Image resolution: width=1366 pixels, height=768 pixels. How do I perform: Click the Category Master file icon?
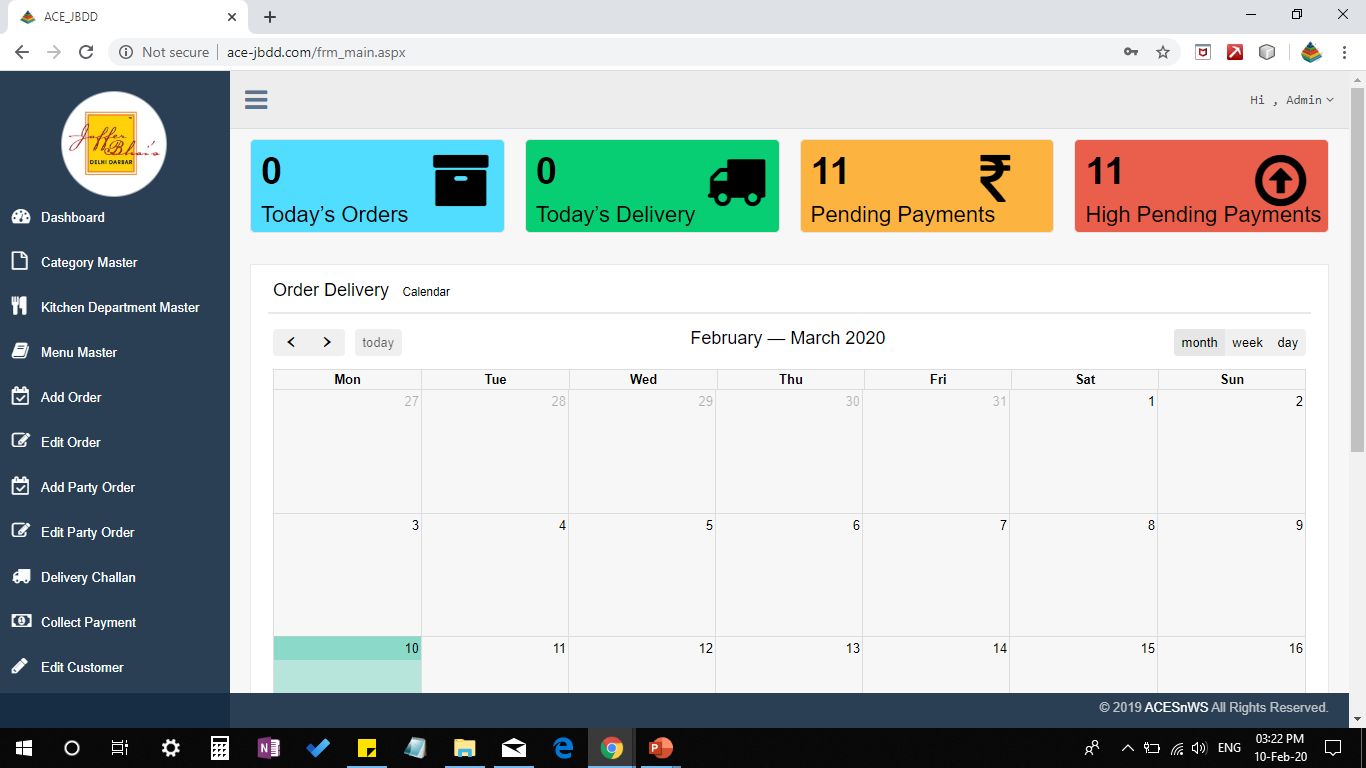19,261
